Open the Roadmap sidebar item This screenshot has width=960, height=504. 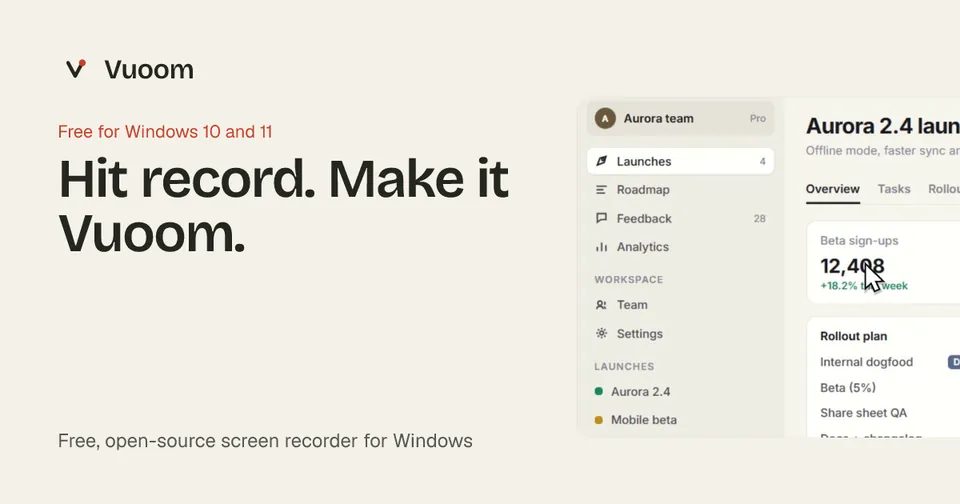680,190
